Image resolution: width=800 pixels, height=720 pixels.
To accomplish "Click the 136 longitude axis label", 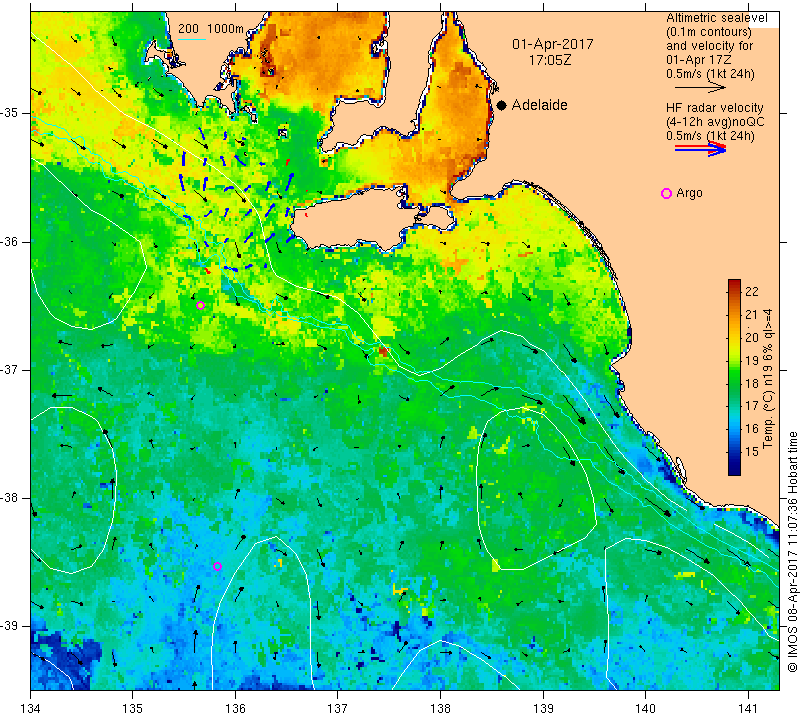I will pos(235,709).
